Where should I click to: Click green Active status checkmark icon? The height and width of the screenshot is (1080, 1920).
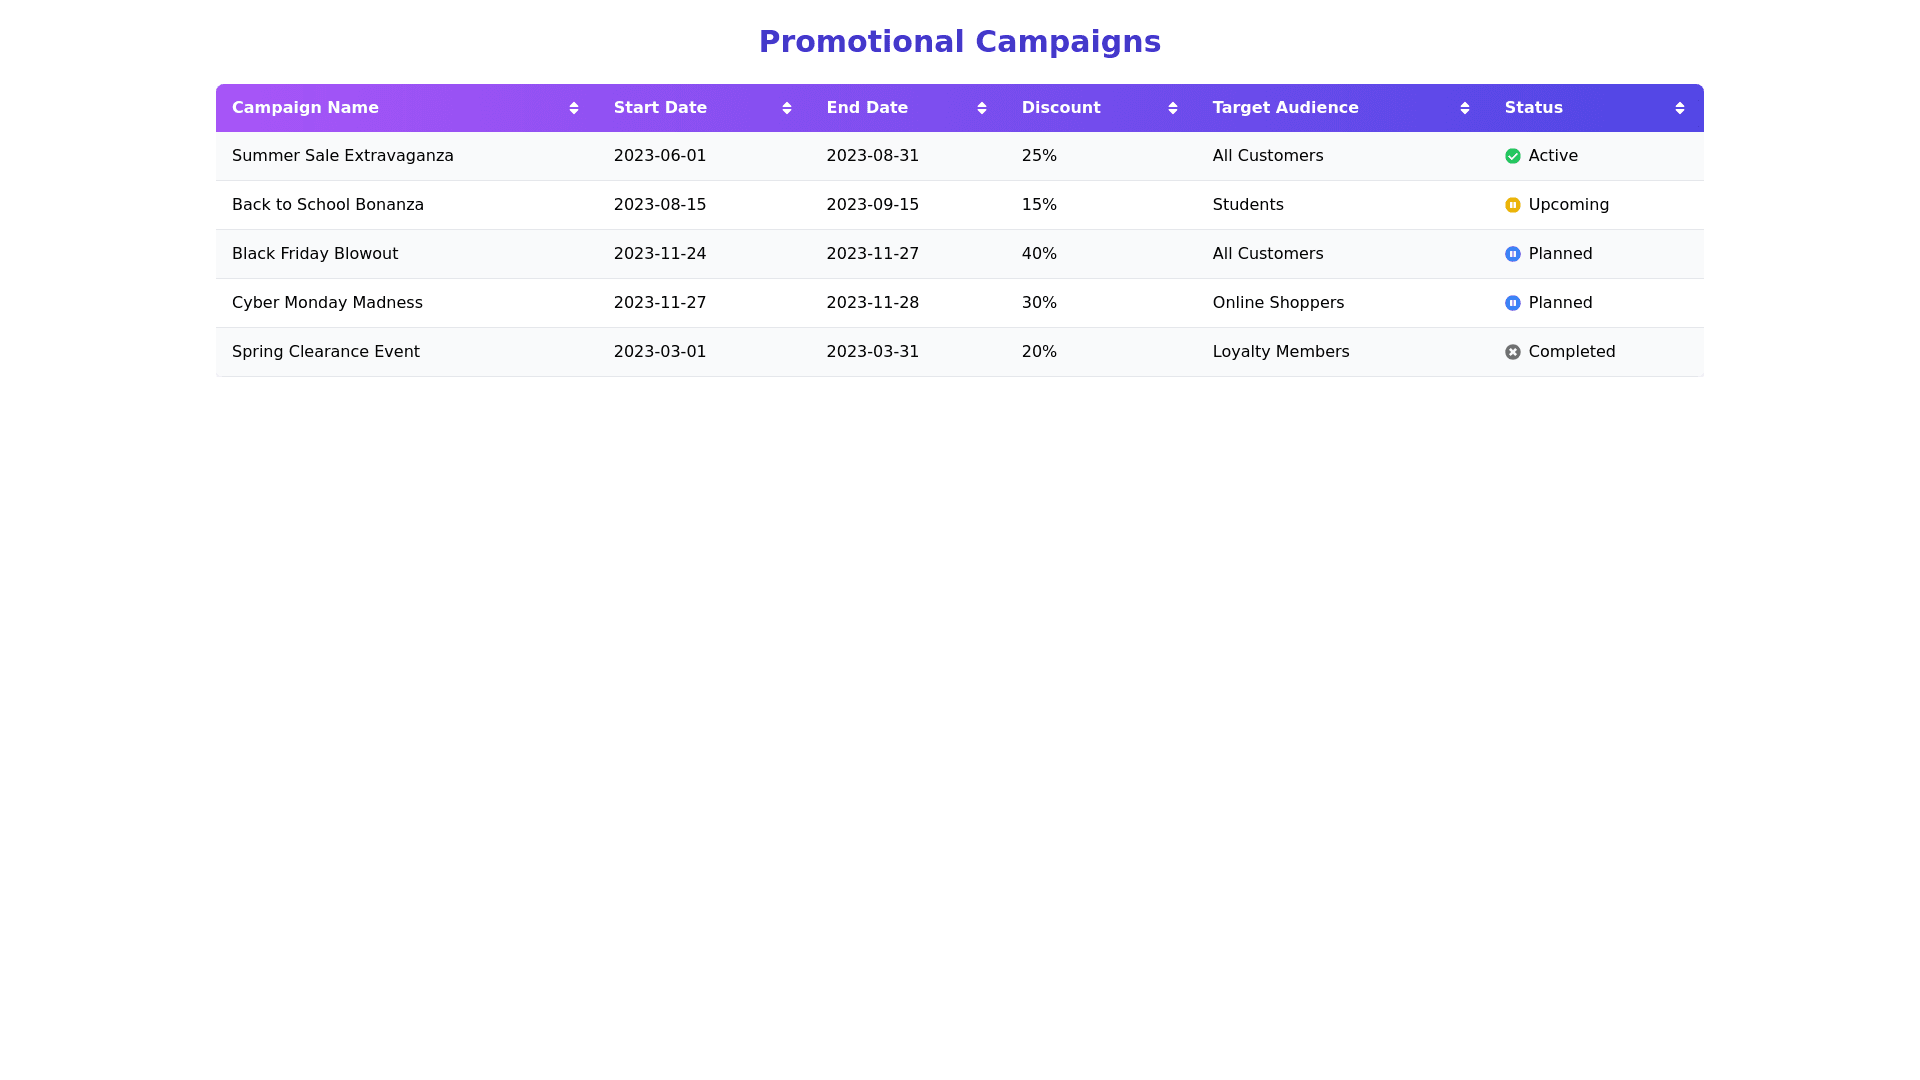1513,156
